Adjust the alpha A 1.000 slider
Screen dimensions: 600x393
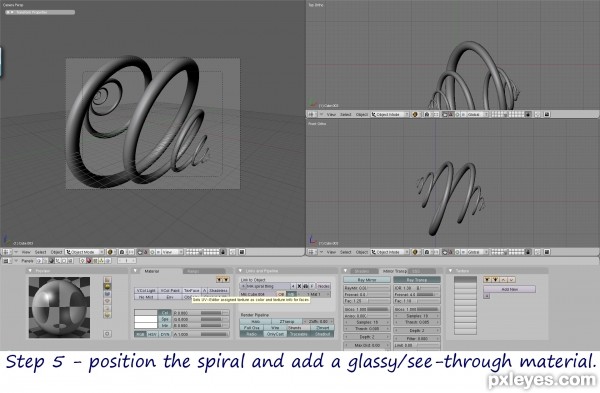[x=201, y=334]
